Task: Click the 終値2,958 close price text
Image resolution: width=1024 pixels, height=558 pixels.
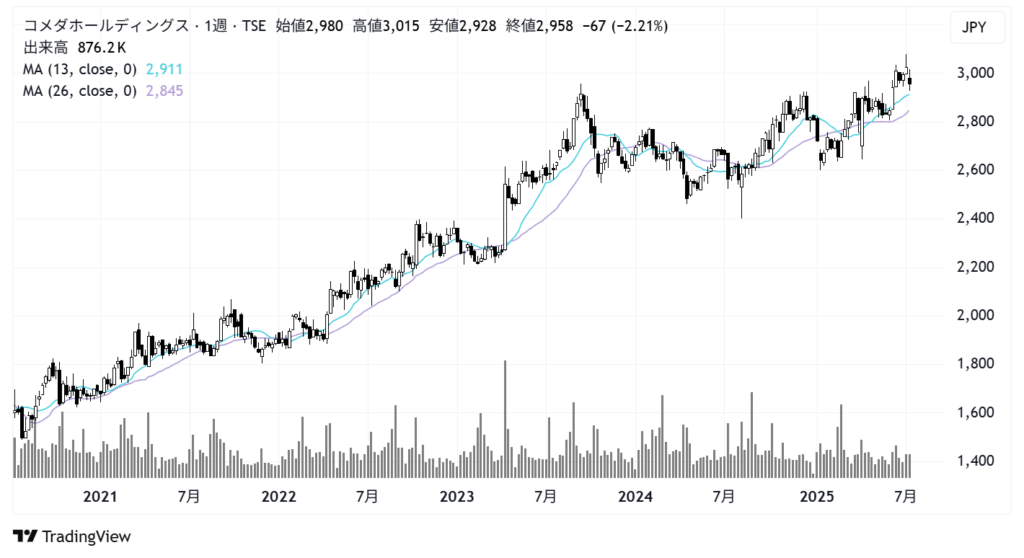Action: [x=539, y=26]
